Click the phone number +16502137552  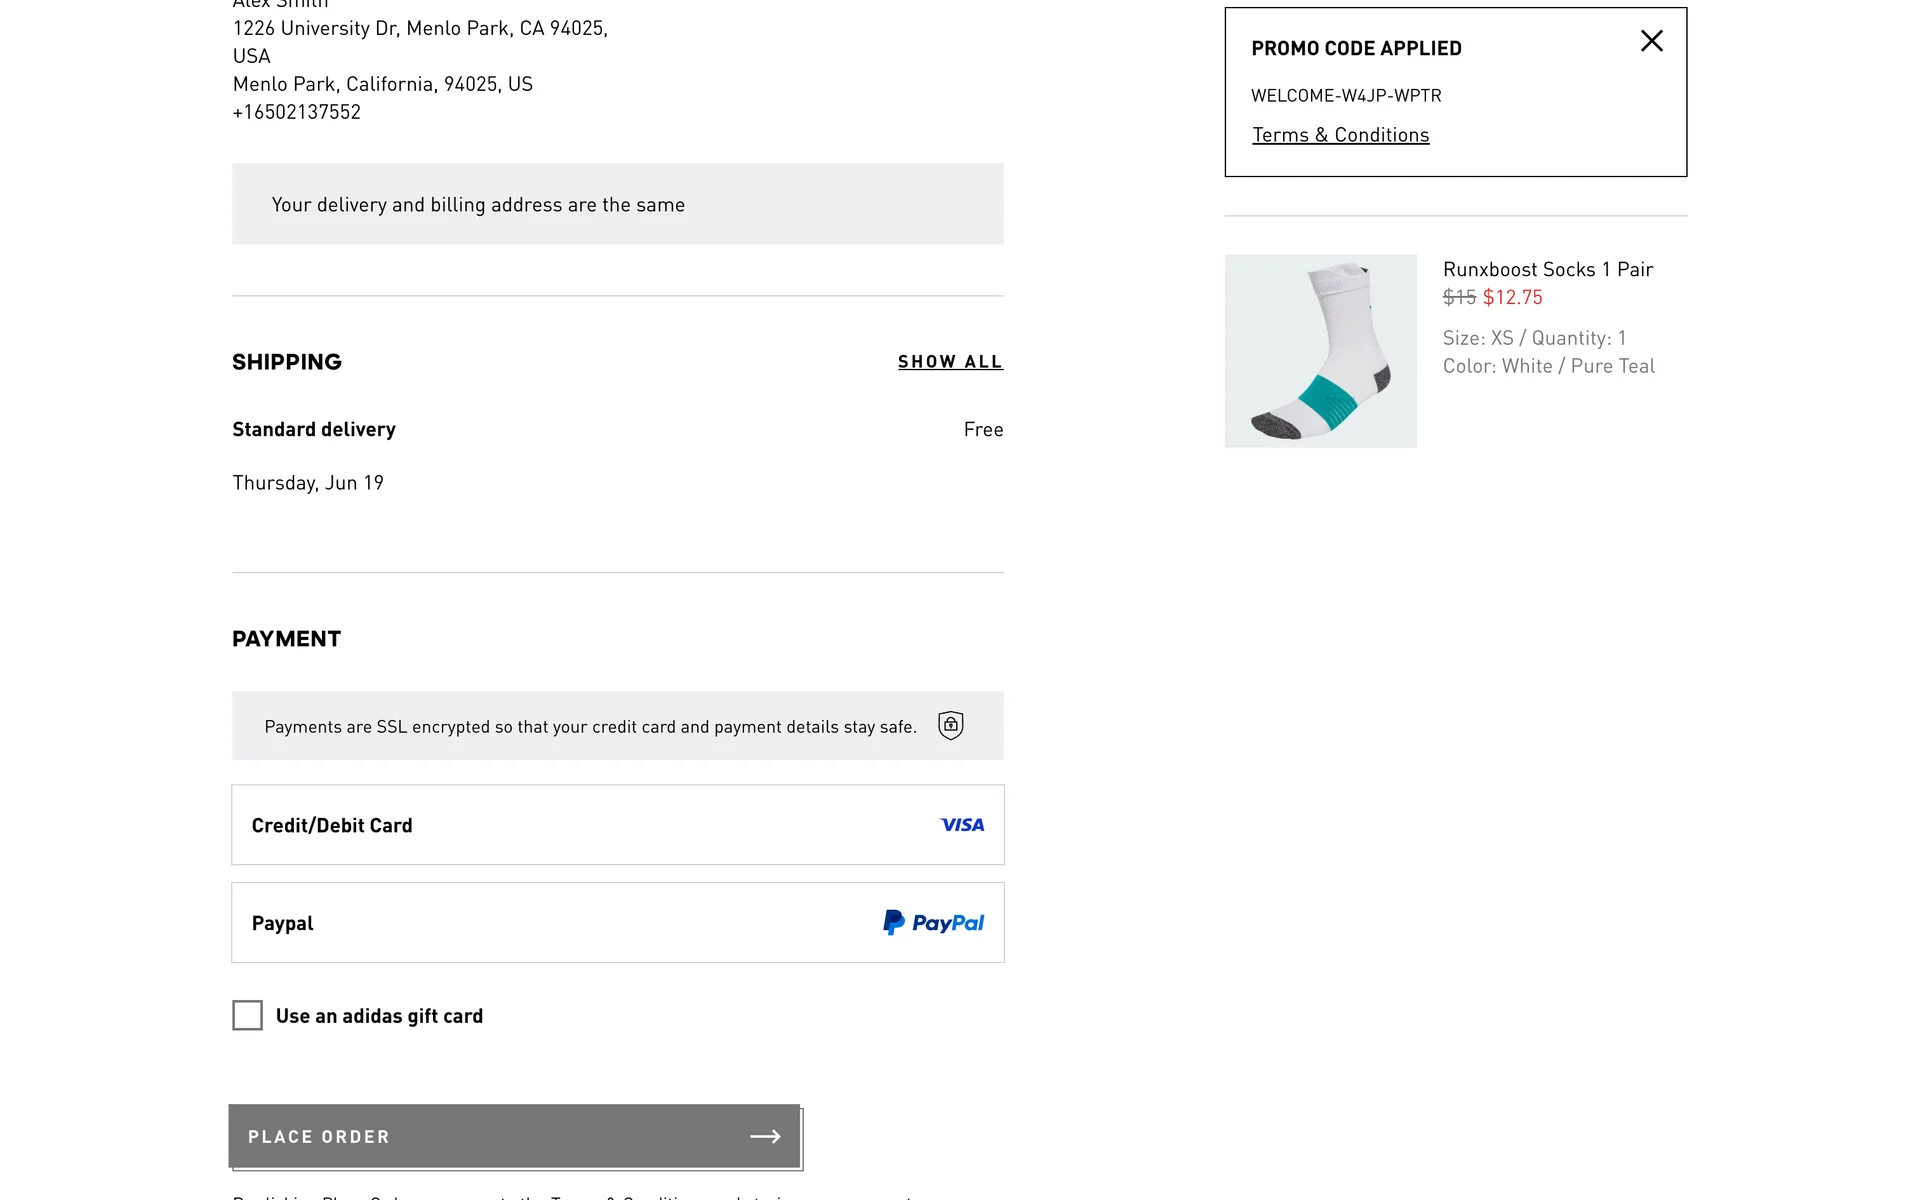click(x=296, y=112)
